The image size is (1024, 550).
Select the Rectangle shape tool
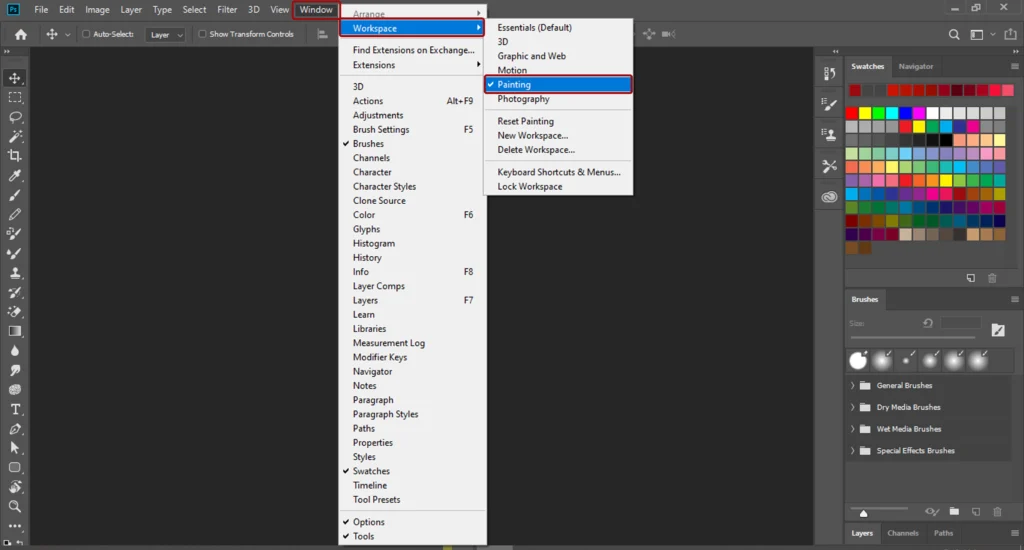[x=14, y=468]
